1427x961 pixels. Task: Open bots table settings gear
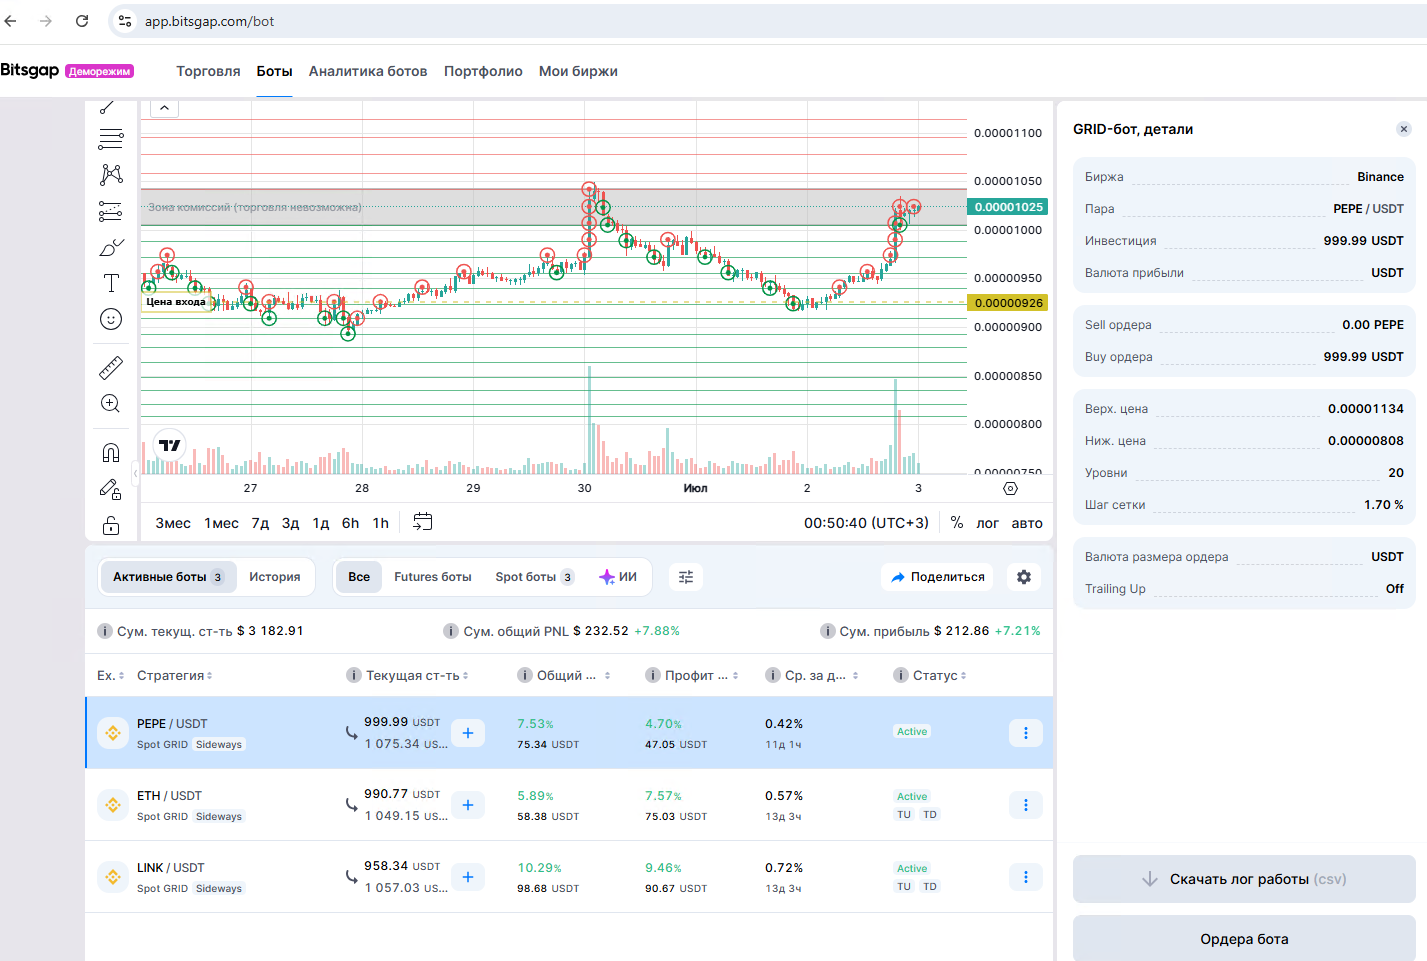pos(1024,577)
